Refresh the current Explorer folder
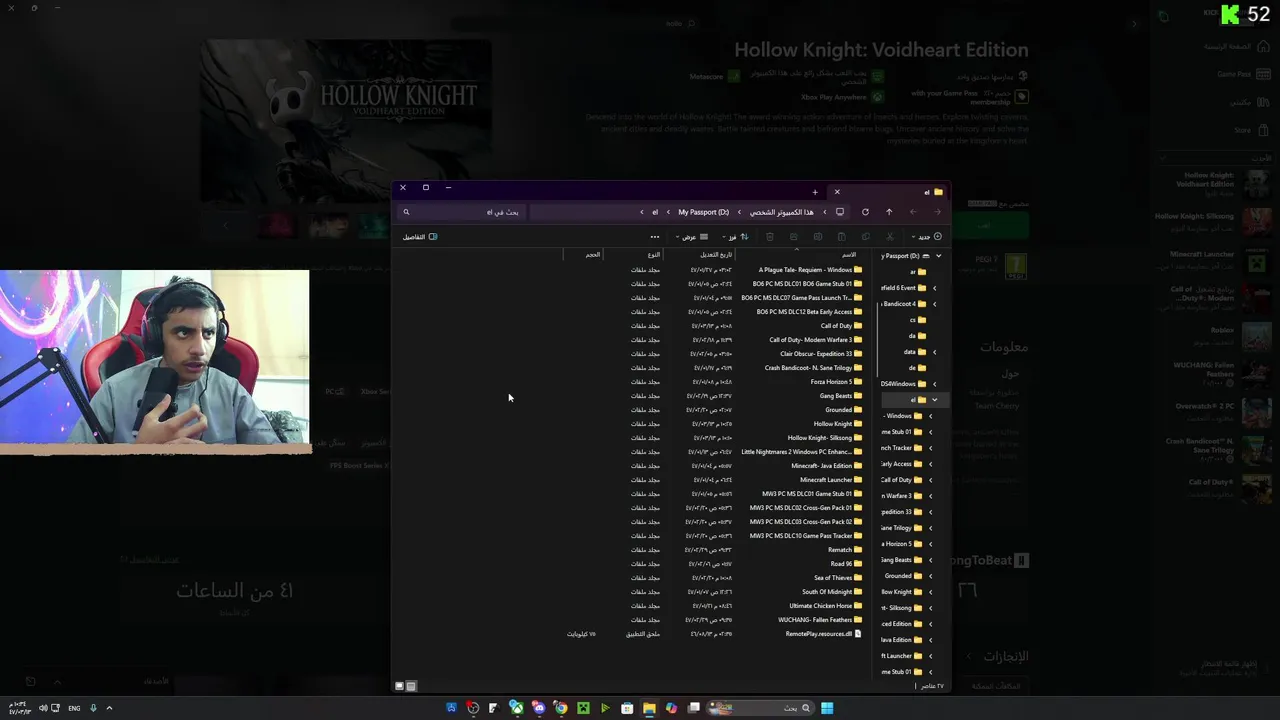This screenshot has width=1280, height=720. point(865,212)
